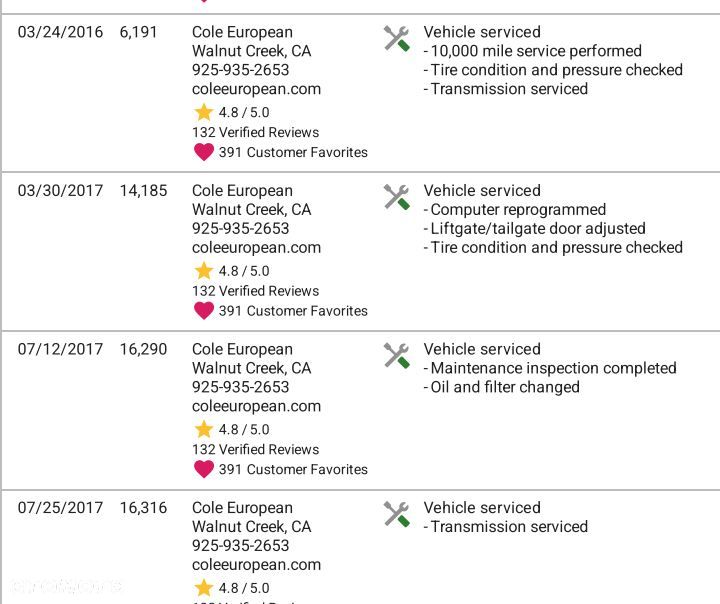The height and width of the screenshot is (604, 720).
Task: Click the star rating icon in 07/25/2017 entry
Action: pyautogui.click(x=204, y=588)
